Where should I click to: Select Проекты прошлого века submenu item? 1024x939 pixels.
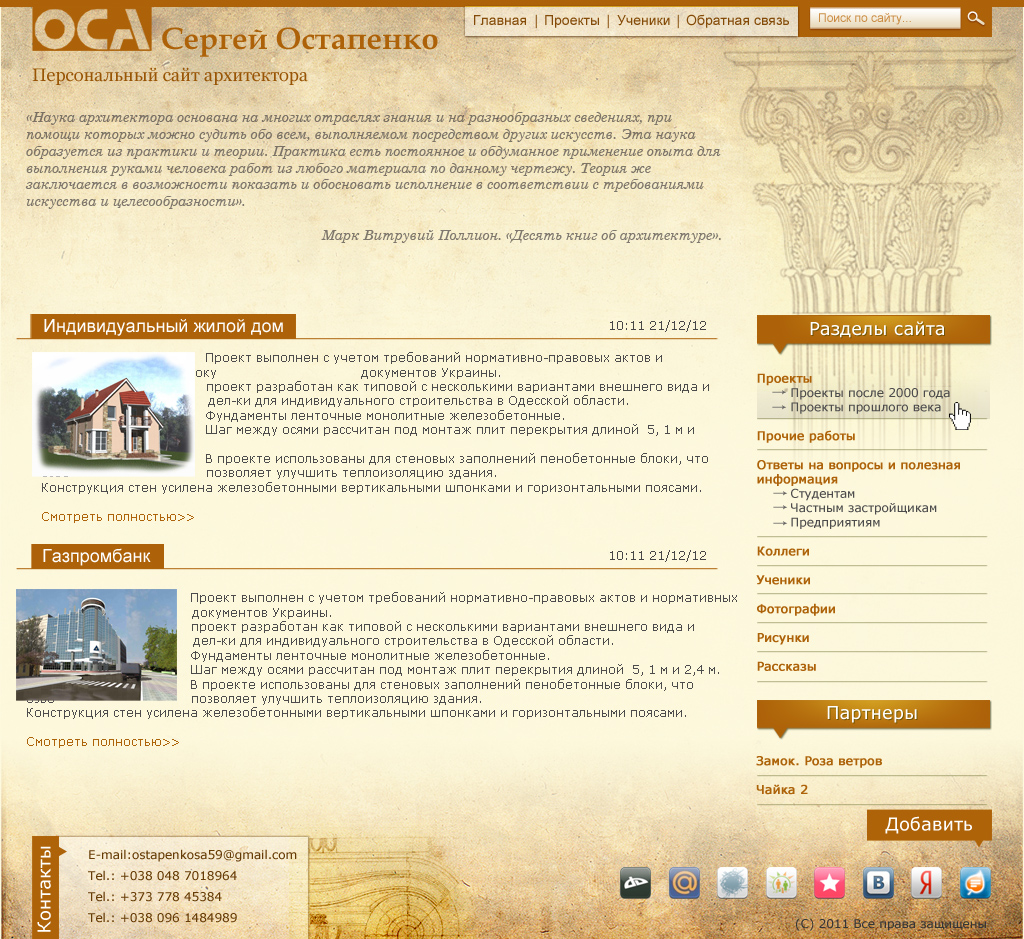[864, 407]
